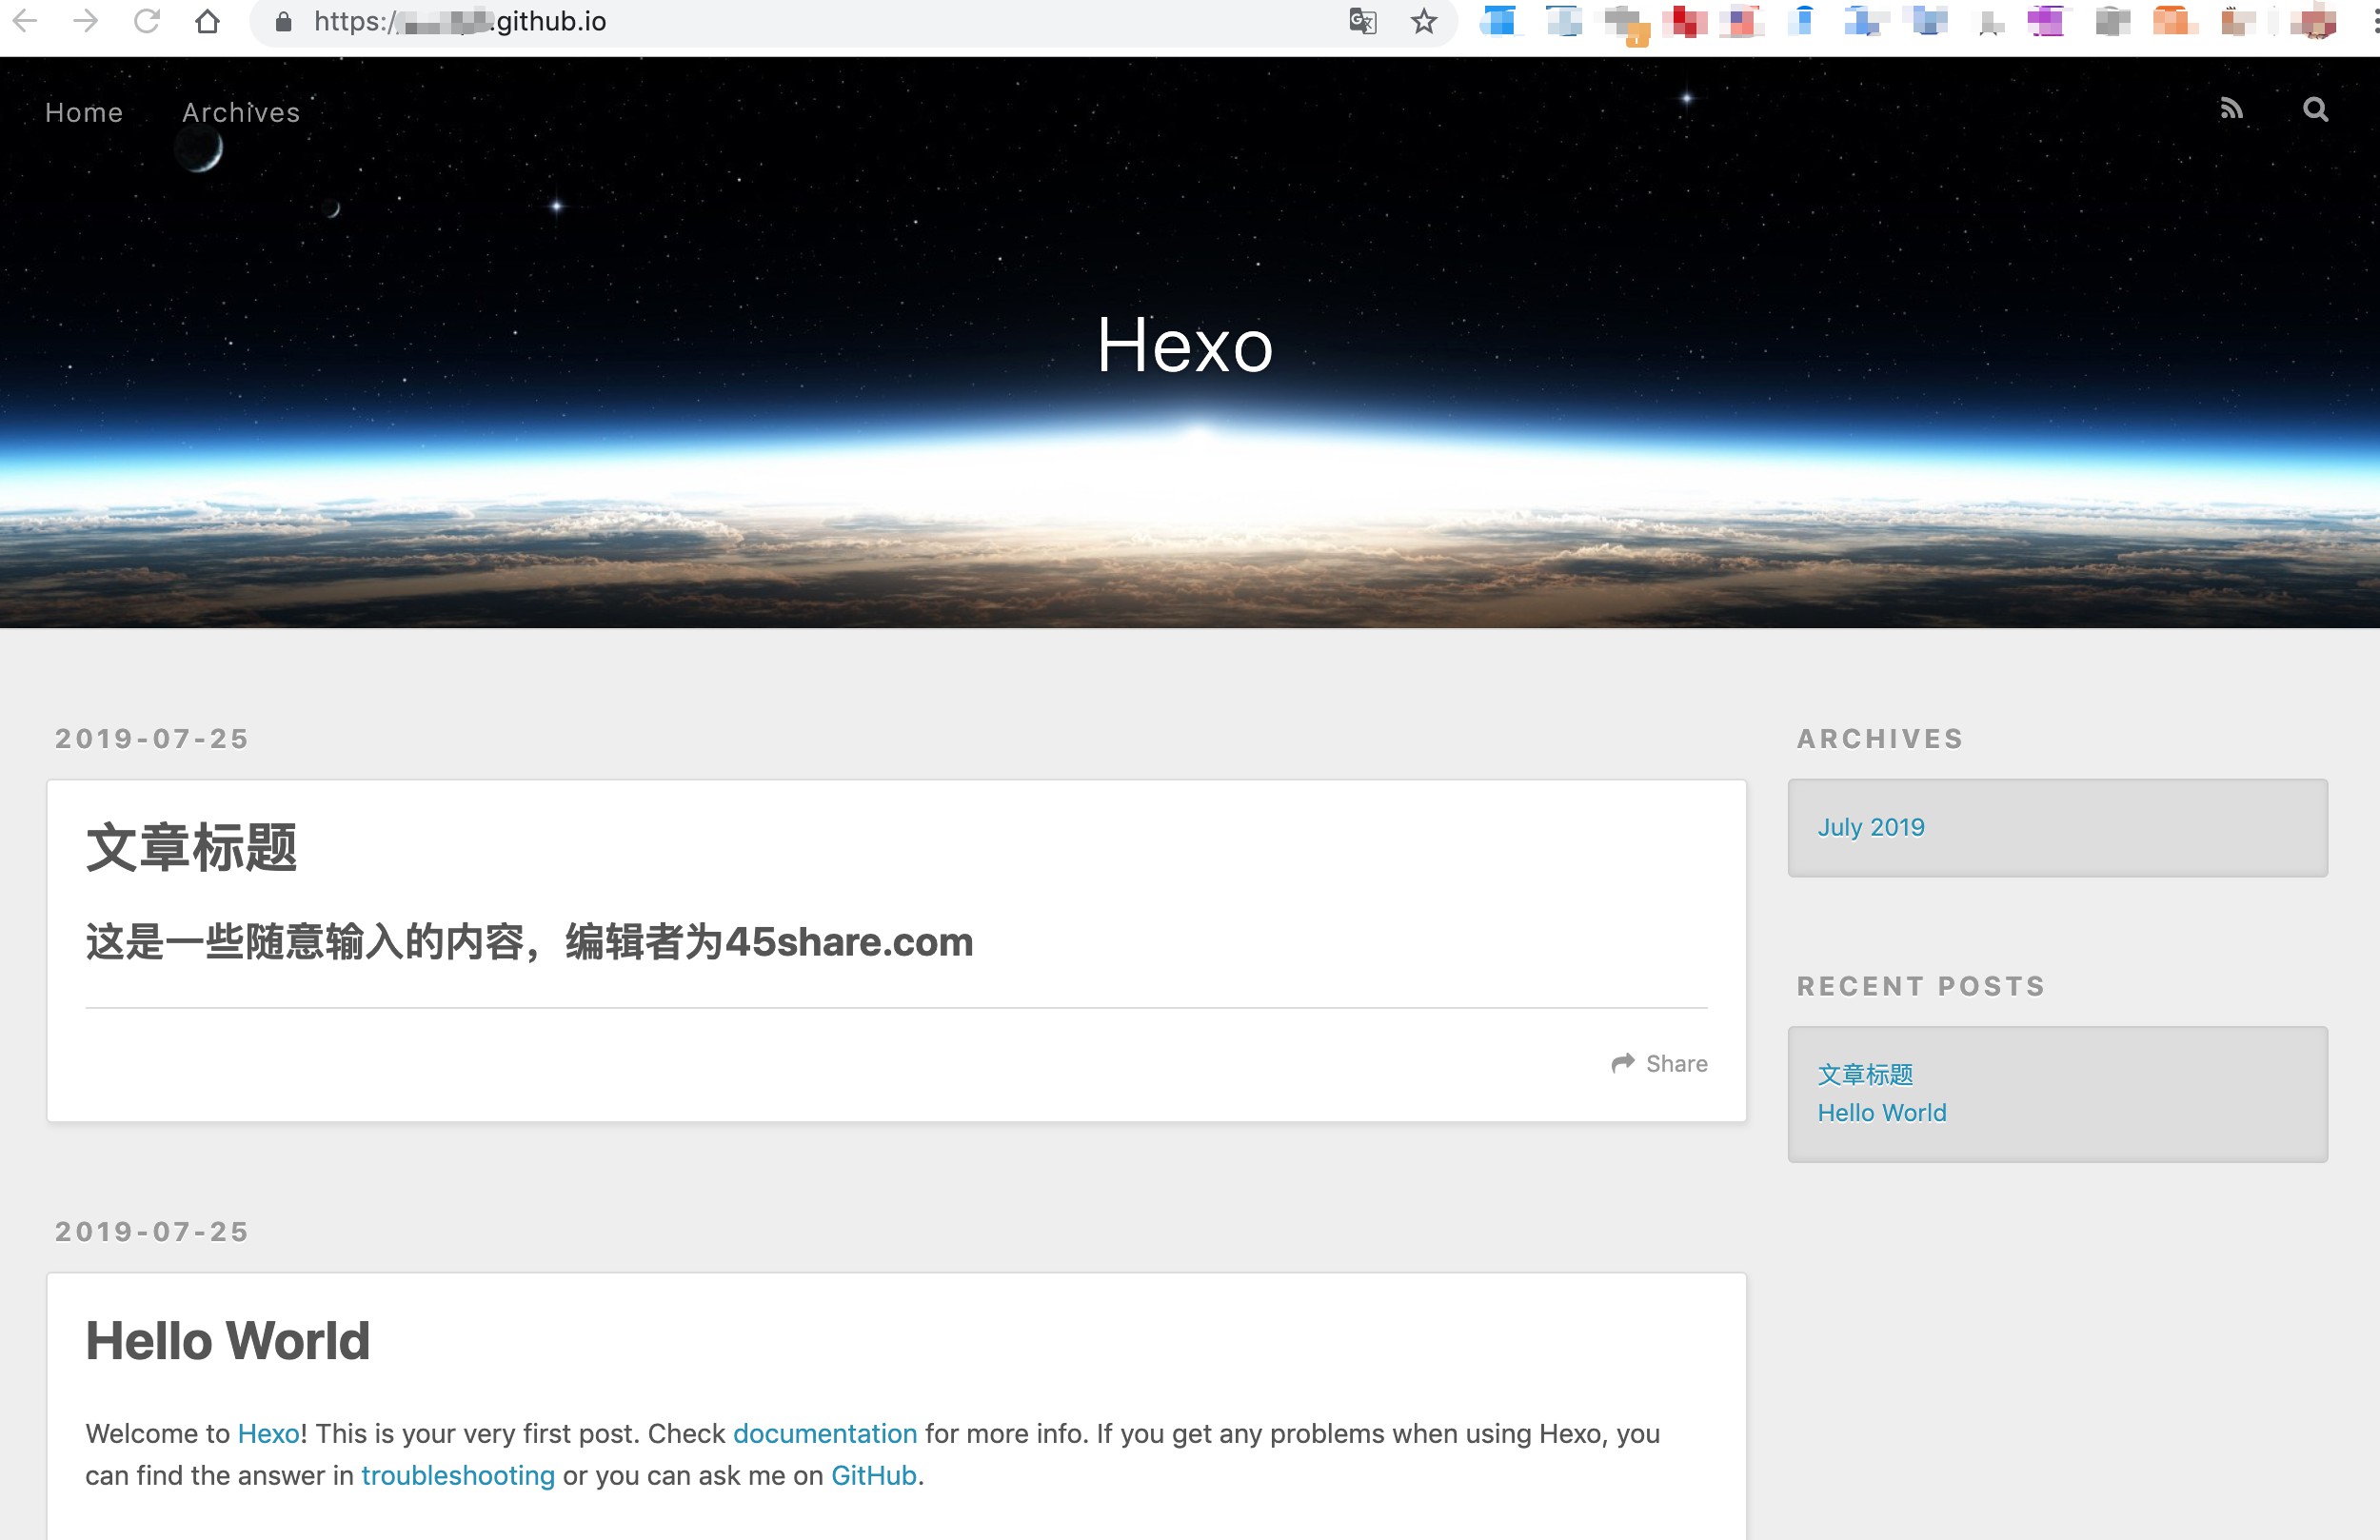Click the browser back arrow
The image size is (2380, 1540).
26,21
